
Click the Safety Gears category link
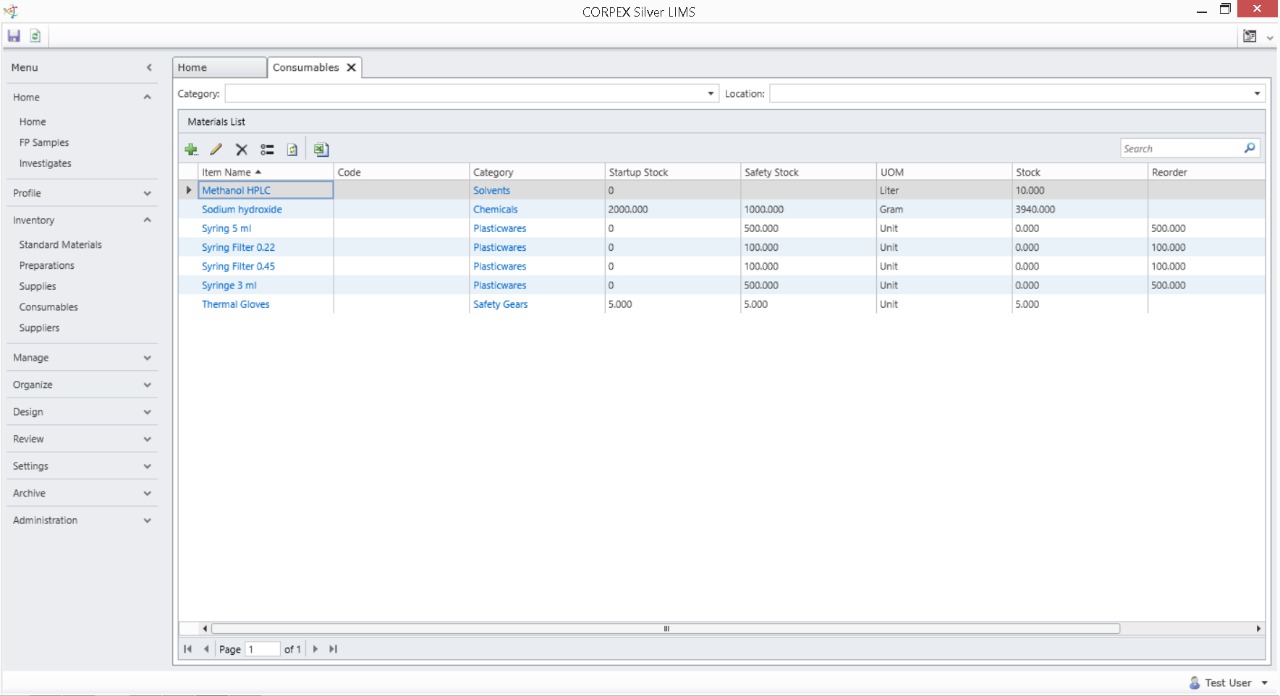[500, 305]
